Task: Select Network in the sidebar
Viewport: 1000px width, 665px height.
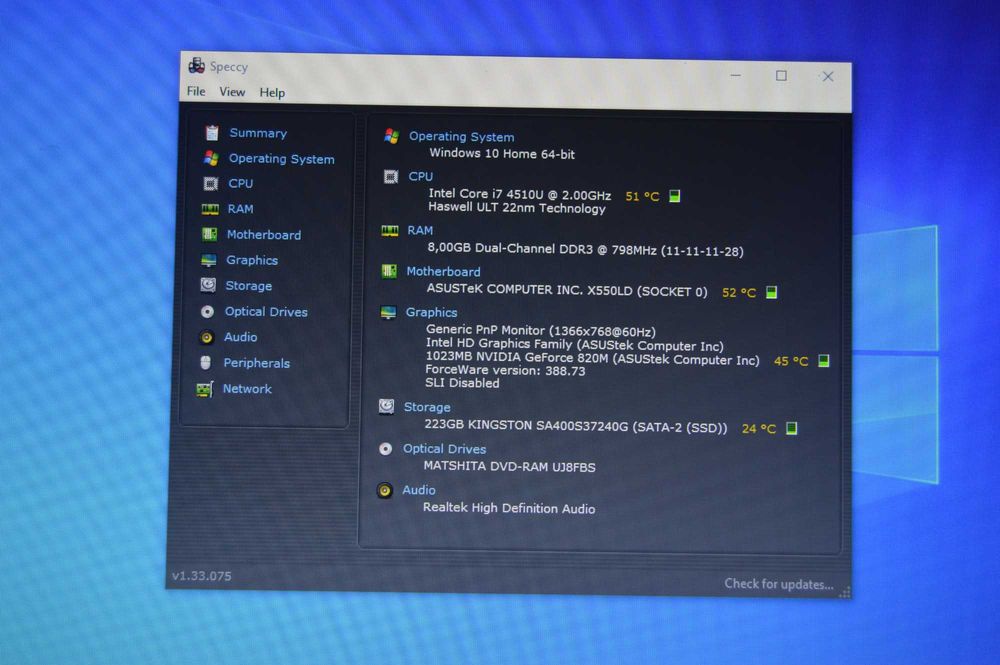Action: 247,389
